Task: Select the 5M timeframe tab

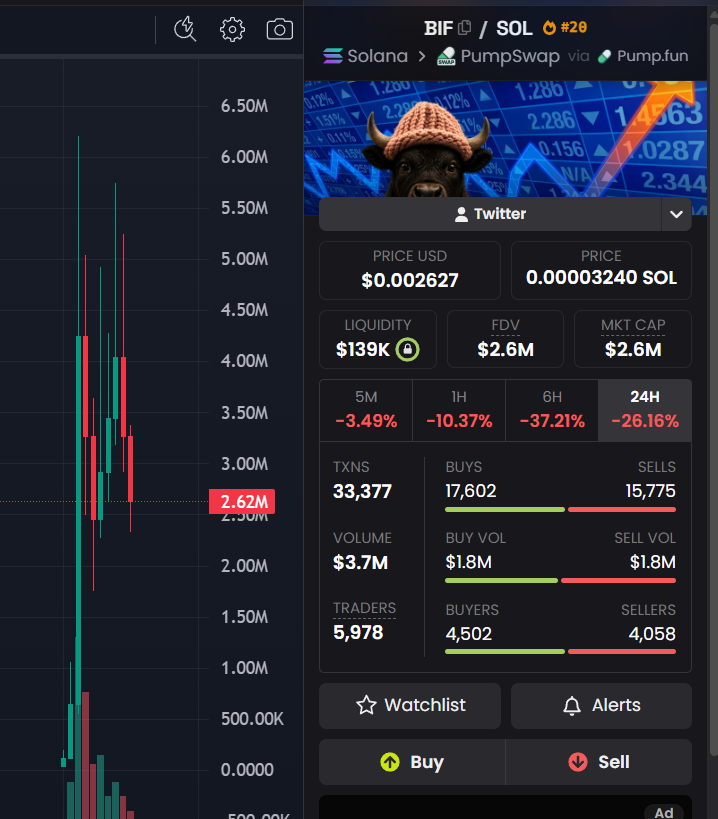Action: [x=366, y=411]
